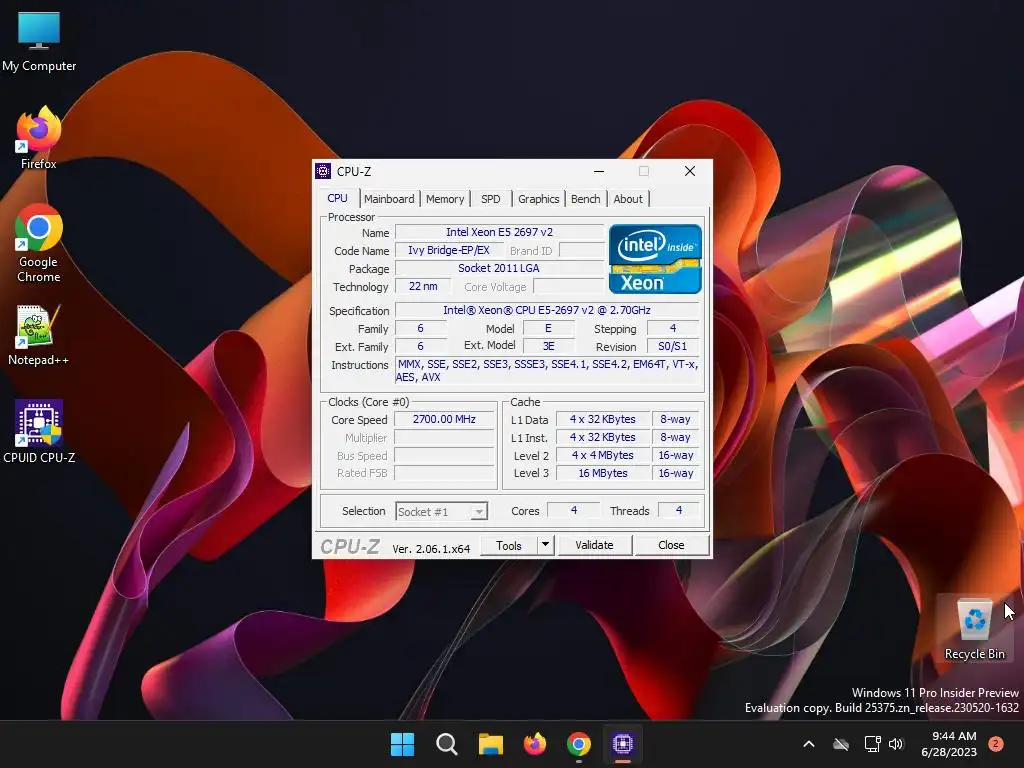The image size is (1024, 768).
Task: Launch Firefox from the desktop shortcut
Action: pos(39,138)
